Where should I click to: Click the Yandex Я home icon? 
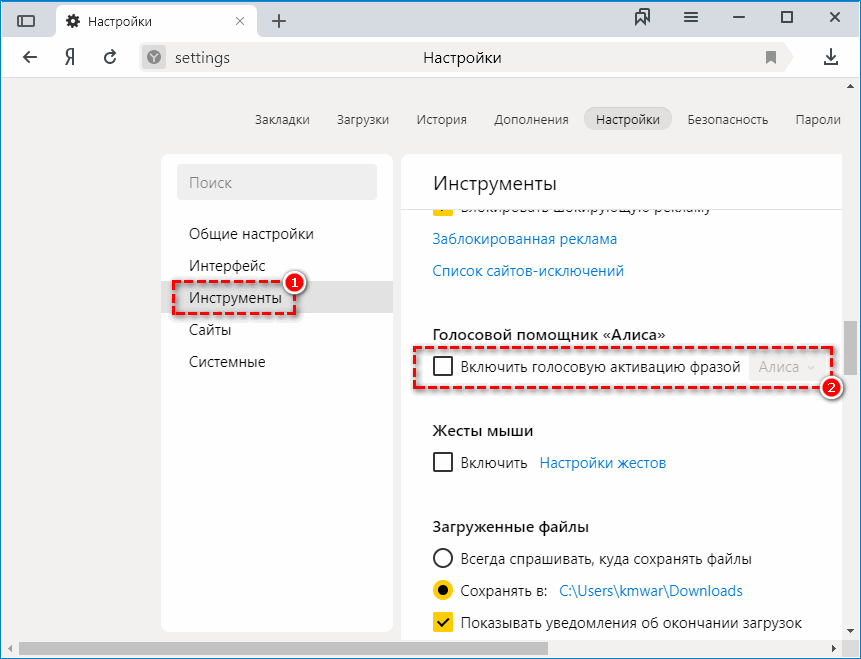point(68,57)
